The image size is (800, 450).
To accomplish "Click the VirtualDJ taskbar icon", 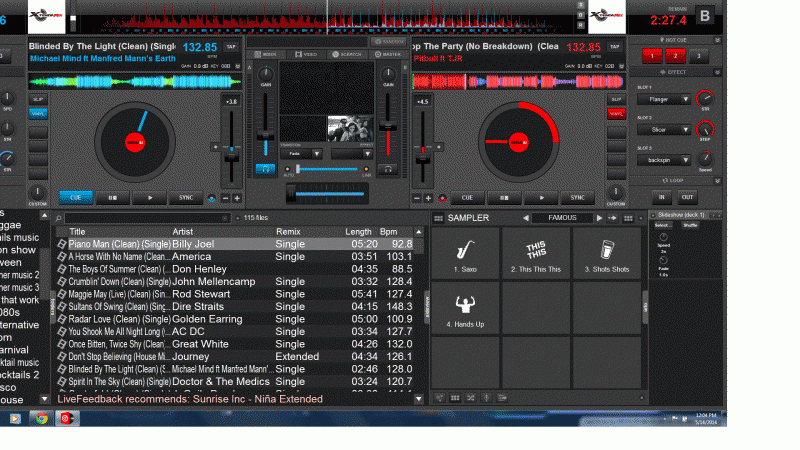I will coord(67,418).
